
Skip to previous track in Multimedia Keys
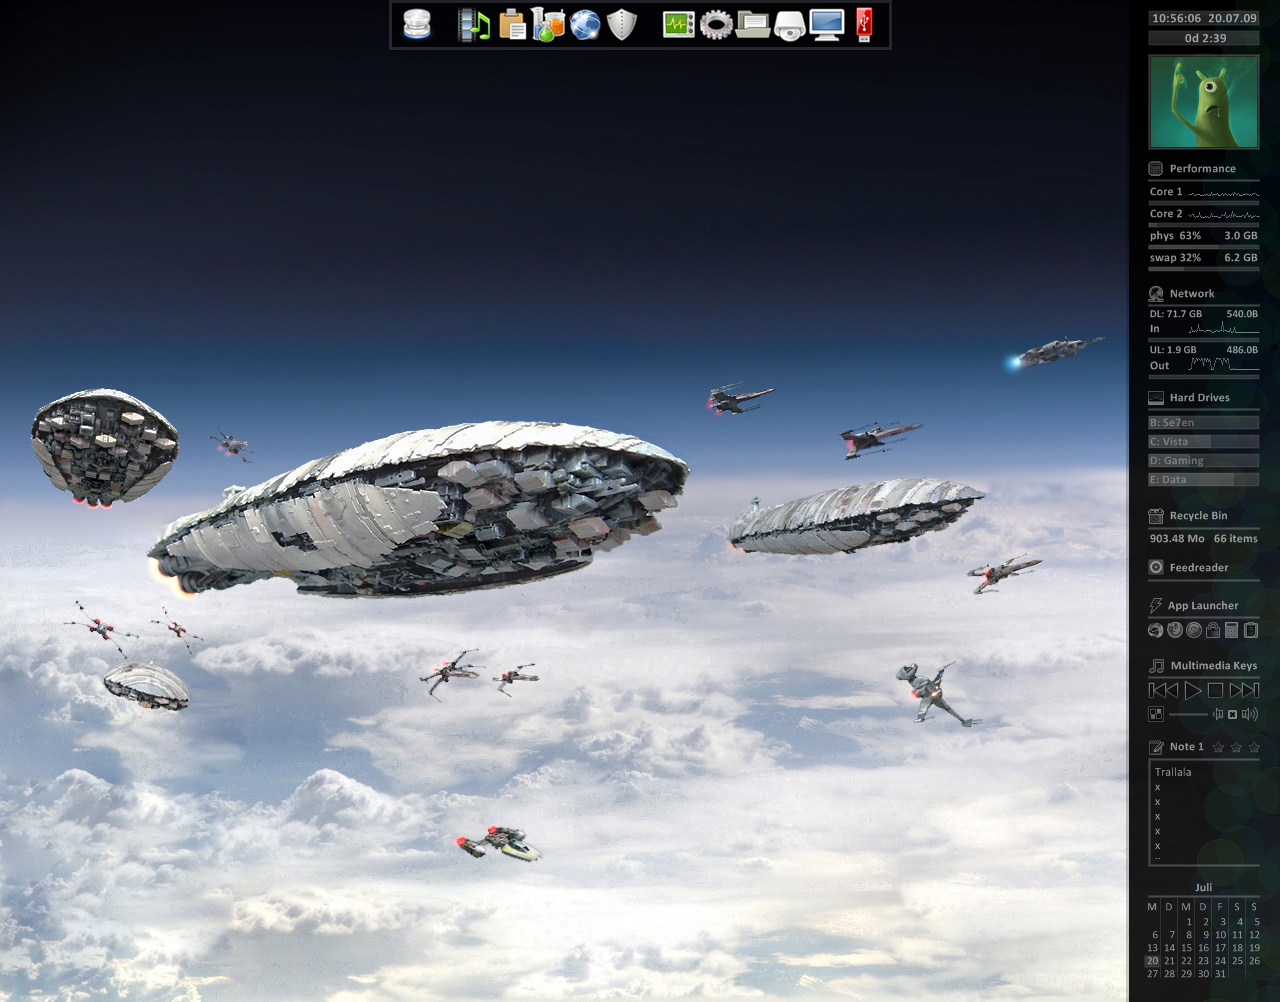pyautogui.click(x=1164, y=690)
